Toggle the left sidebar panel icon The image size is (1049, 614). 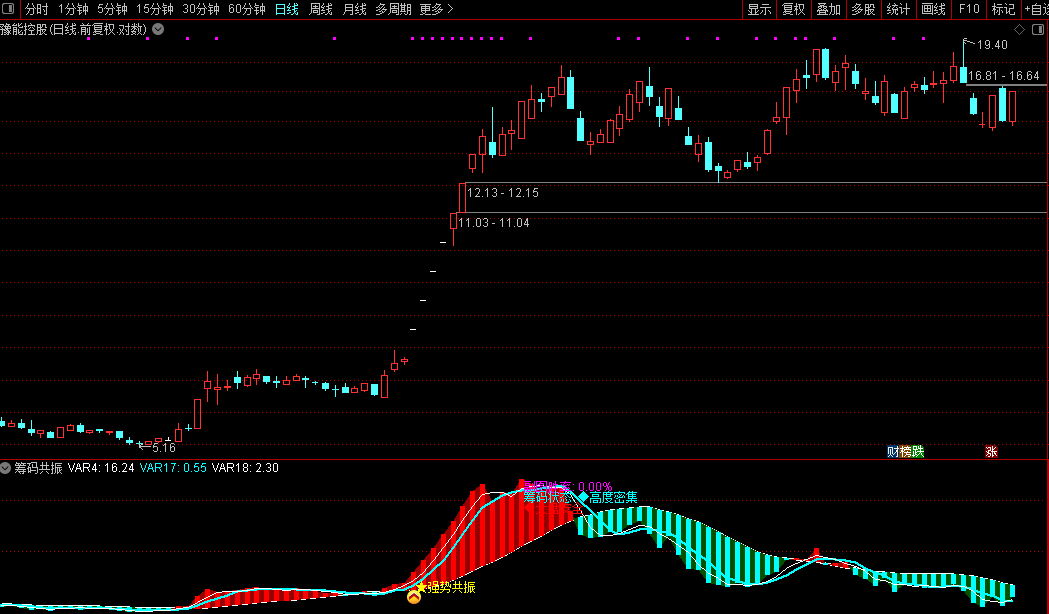click(8, 9)
